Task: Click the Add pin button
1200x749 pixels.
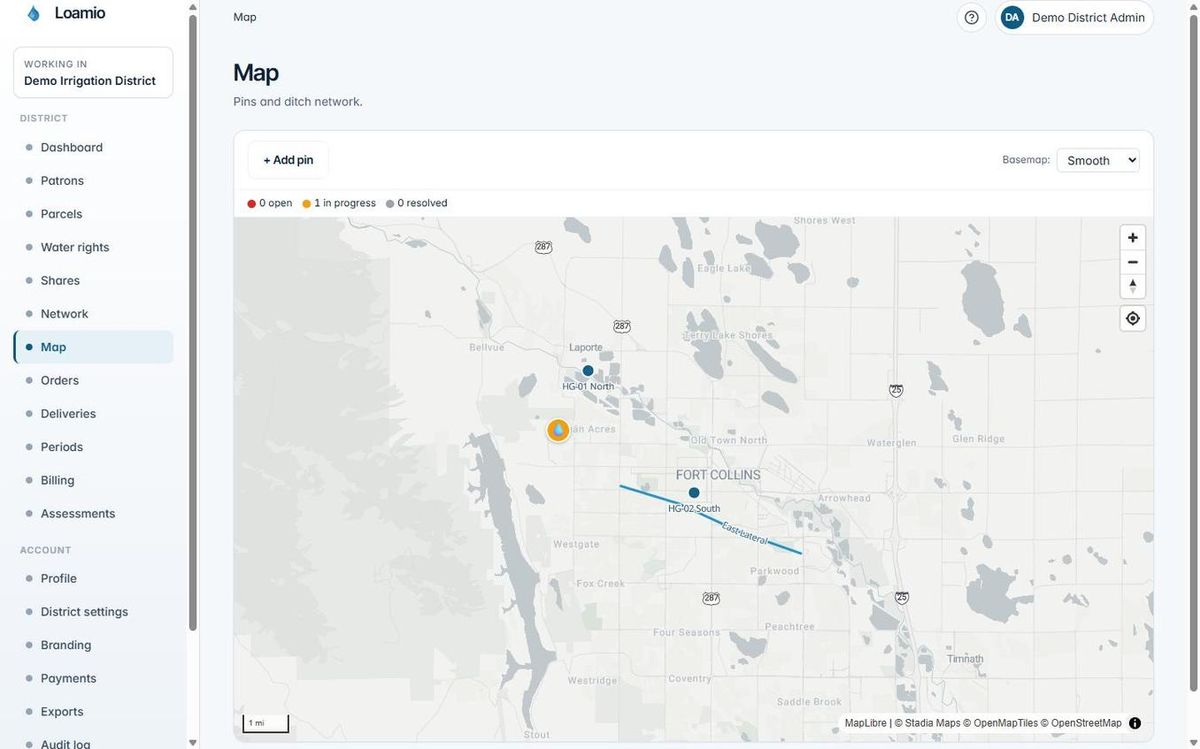Action: coord(288,160)
